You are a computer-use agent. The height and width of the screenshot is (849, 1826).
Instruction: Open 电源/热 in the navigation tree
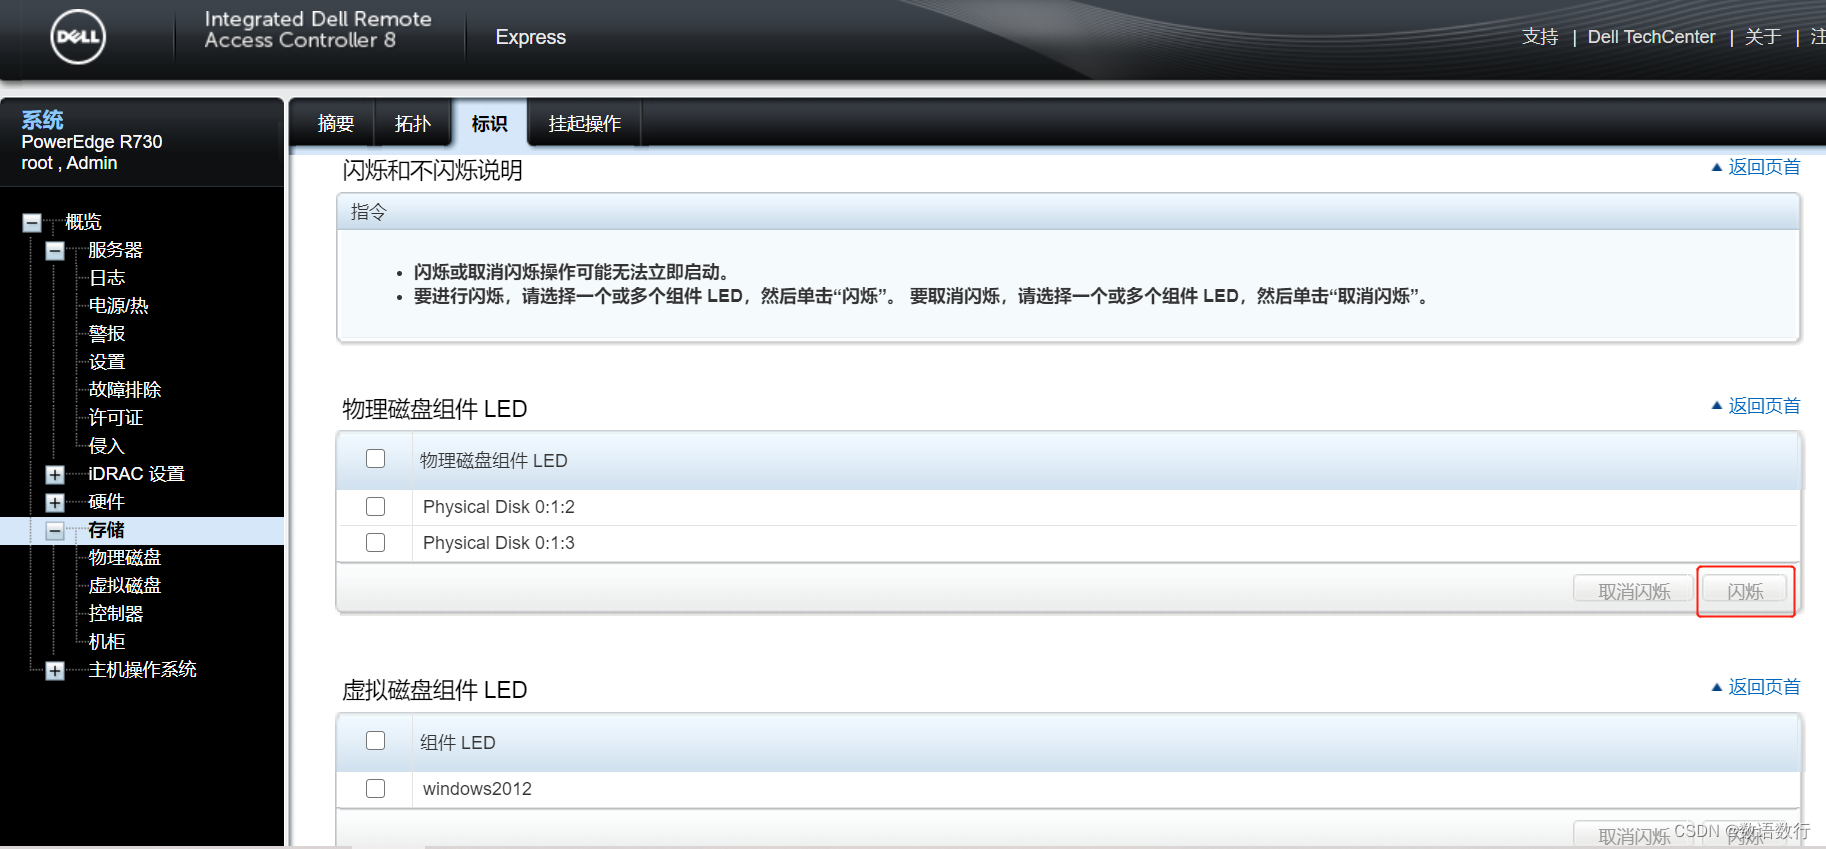point(118,306)
